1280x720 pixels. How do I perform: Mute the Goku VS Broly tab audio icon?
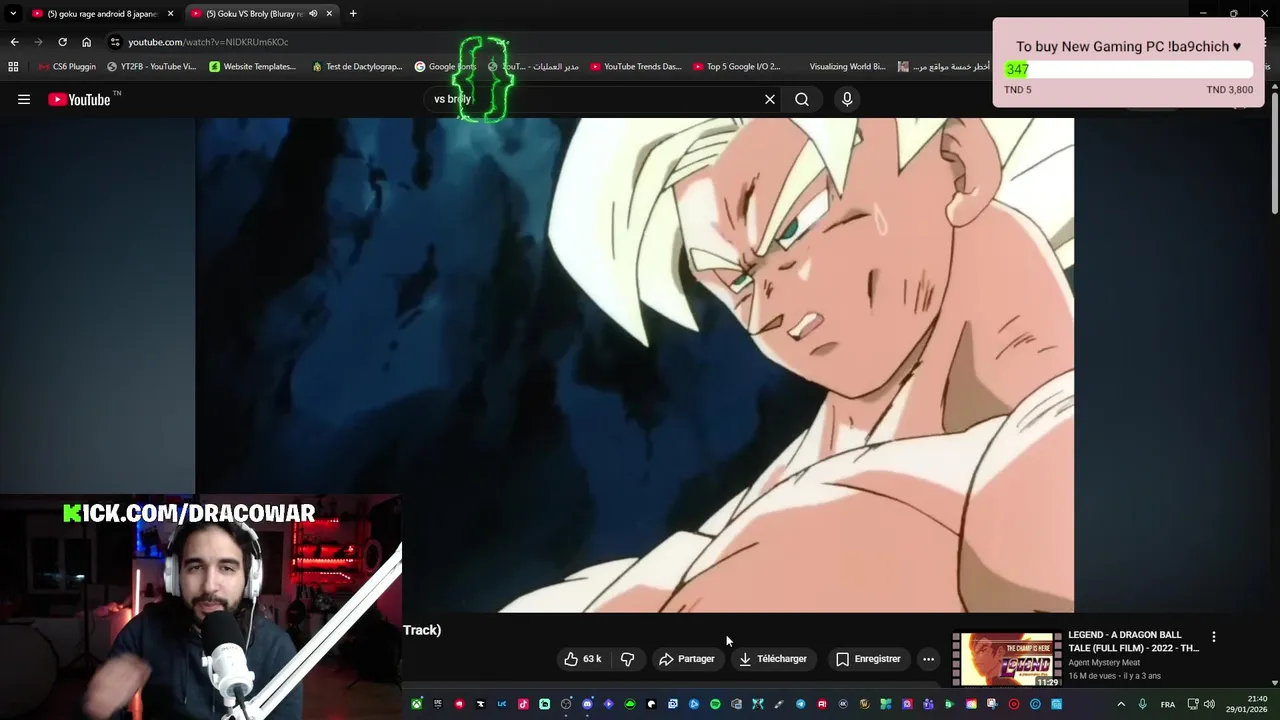coord(313,14)
